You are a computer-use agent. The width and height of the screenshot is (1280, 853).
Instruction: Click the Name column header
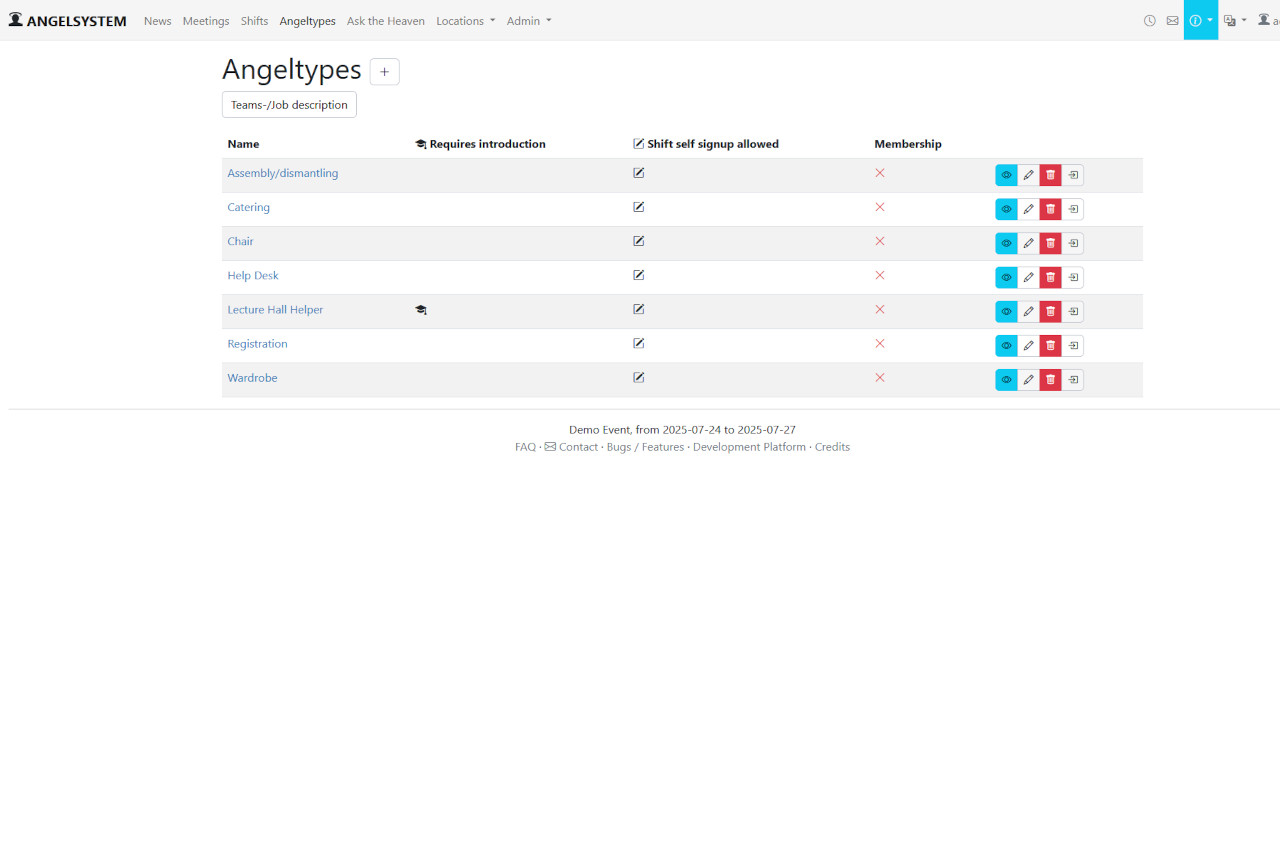pyautogui.click(x=243, y=144)
